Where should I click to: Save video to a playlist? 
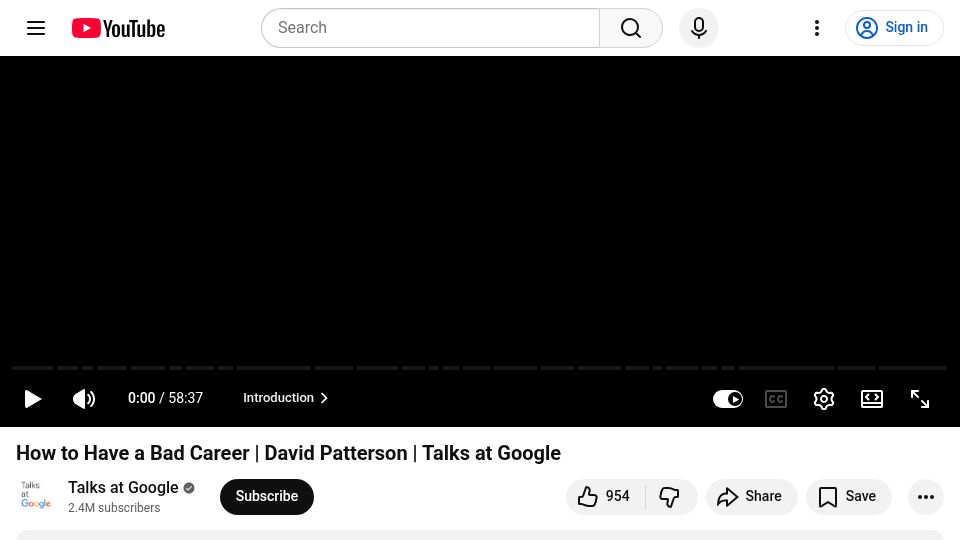[849, 497]
